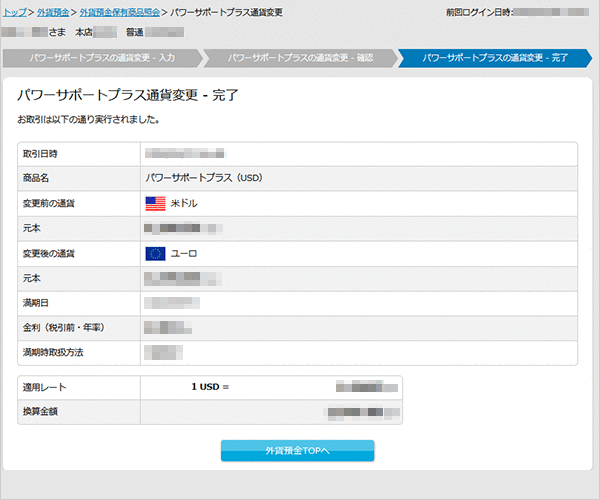The image size is (600, 500).
Task: Select the 通貨変更 - 確認 step tab
Action: click(300, 58)
